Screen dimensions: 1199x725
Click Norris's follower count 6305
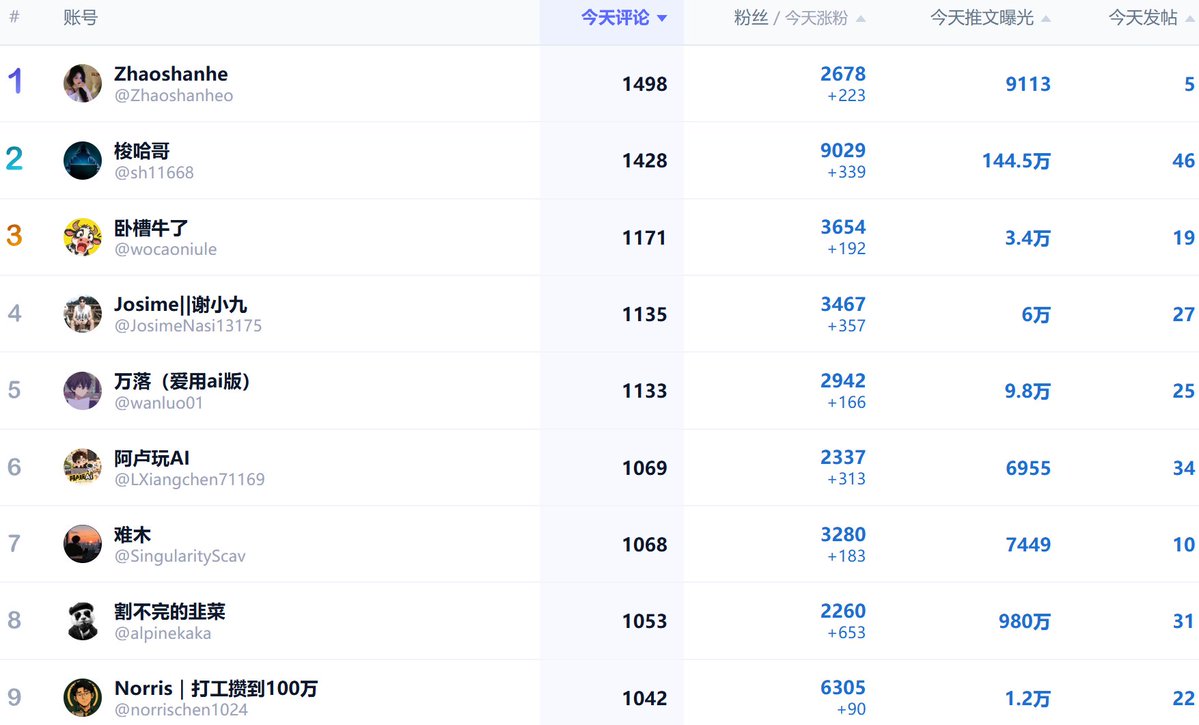coord(843,688)
